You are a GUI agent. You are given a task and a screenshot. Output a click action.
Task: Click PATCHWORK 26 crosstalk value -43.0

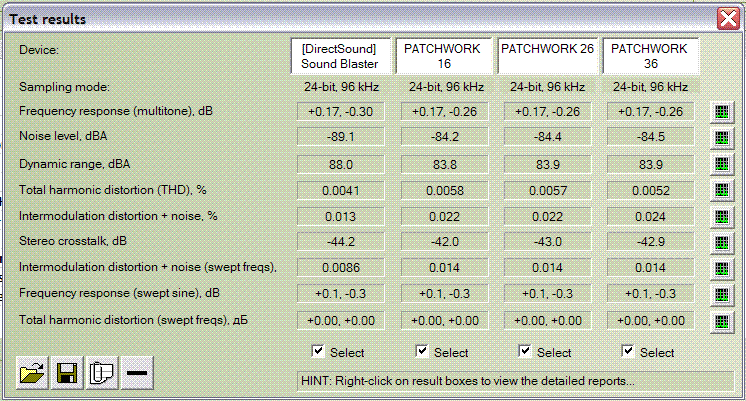pos(548,242)
